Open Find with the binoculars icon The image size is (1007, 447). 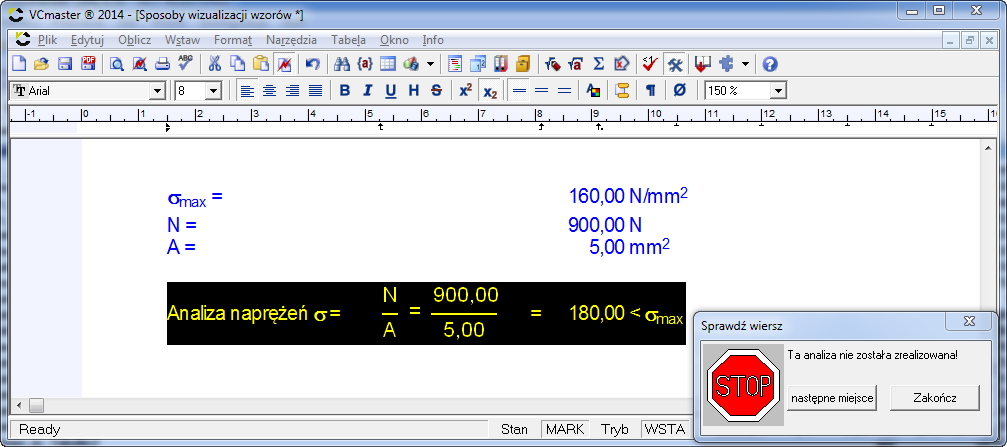(x=341, y=64)
